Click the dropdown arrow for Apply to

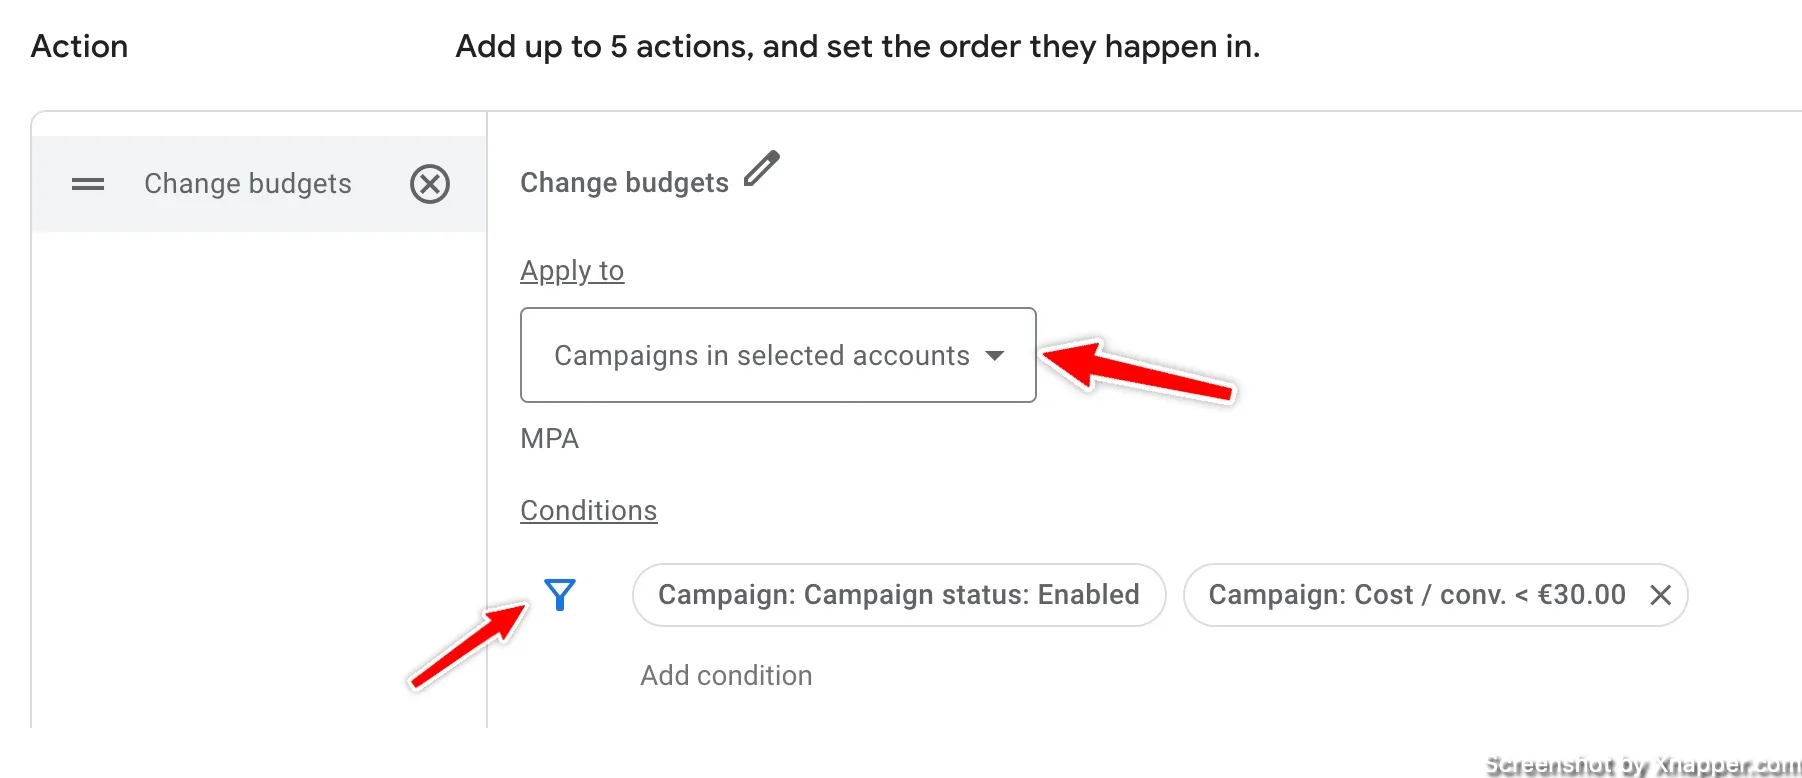[994, 356]
